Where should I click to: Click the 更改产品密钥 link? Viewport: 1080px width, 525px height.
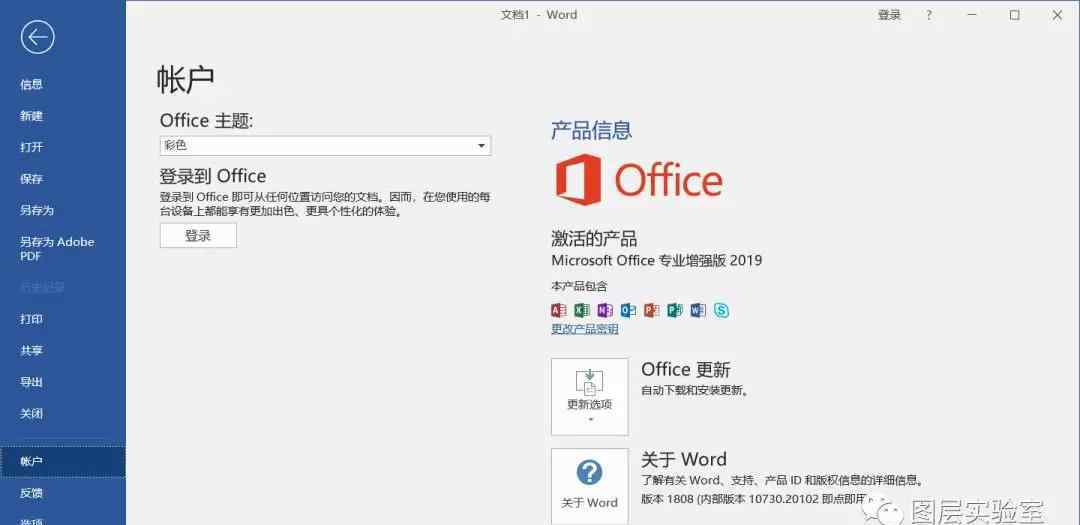[x=584, y=329]
